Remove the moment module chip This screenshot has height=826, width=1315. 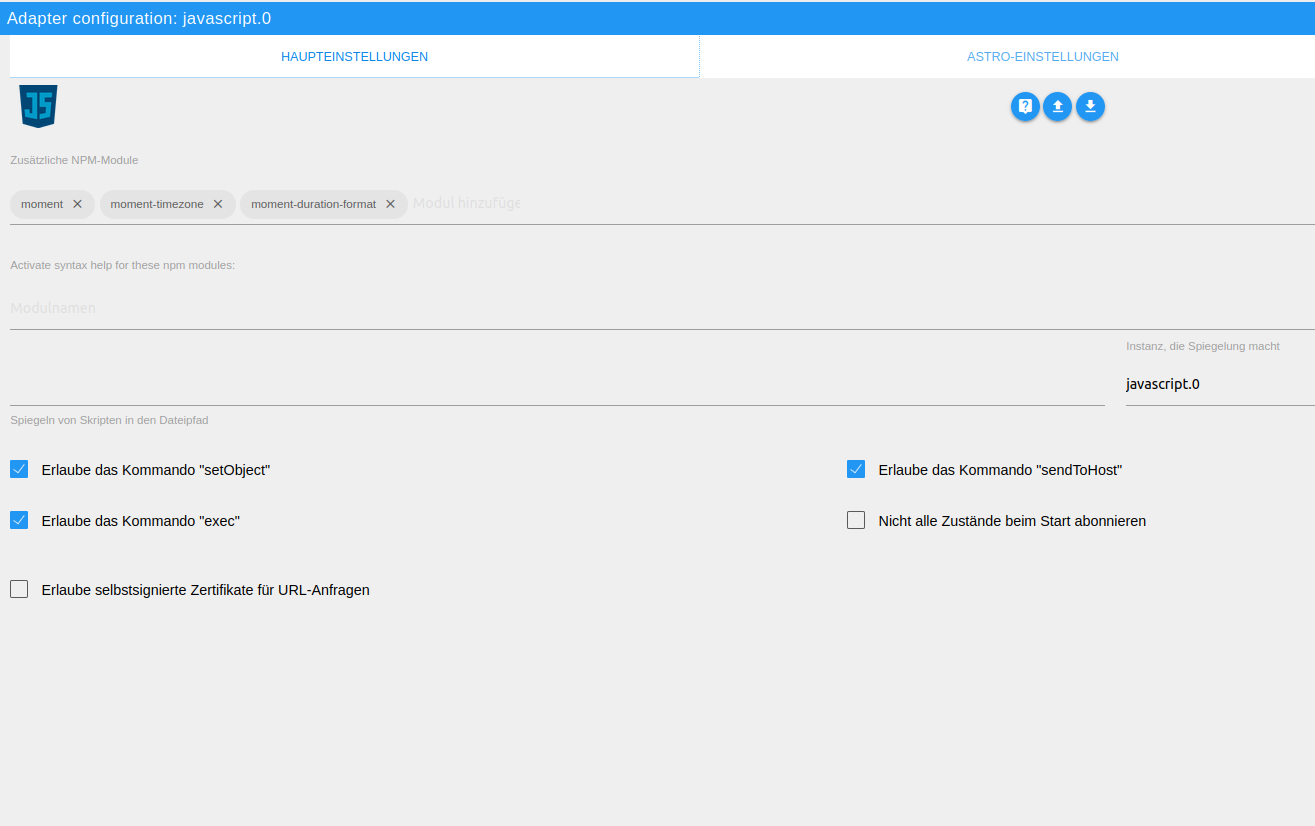(x=77, y=204)
